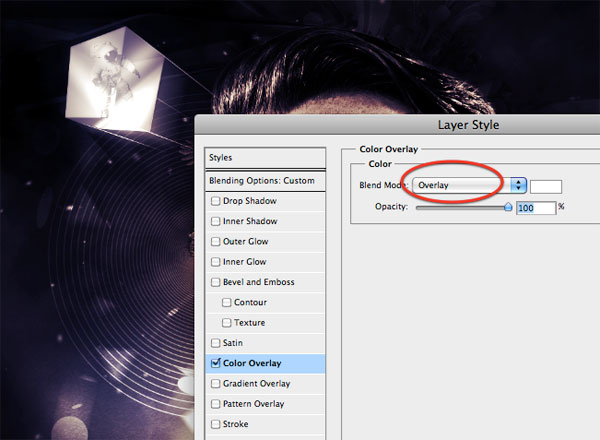Click the Opacity value input field
Viewport: 600px width, 440px height.
pyautogui.click(x=536, y=208)
